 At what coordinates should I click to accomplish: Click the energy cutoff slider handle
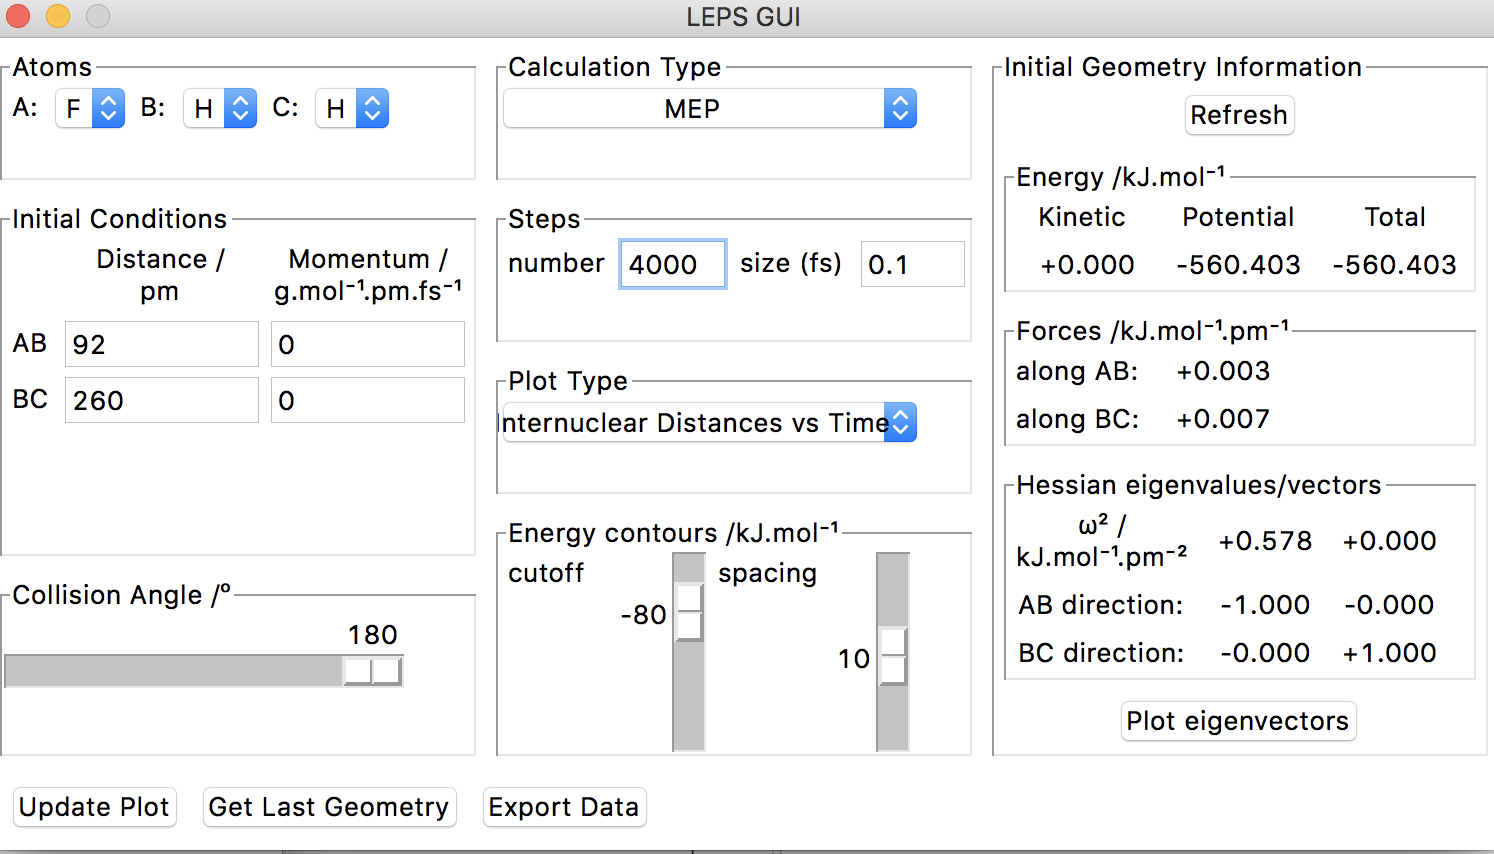point(689,612)
